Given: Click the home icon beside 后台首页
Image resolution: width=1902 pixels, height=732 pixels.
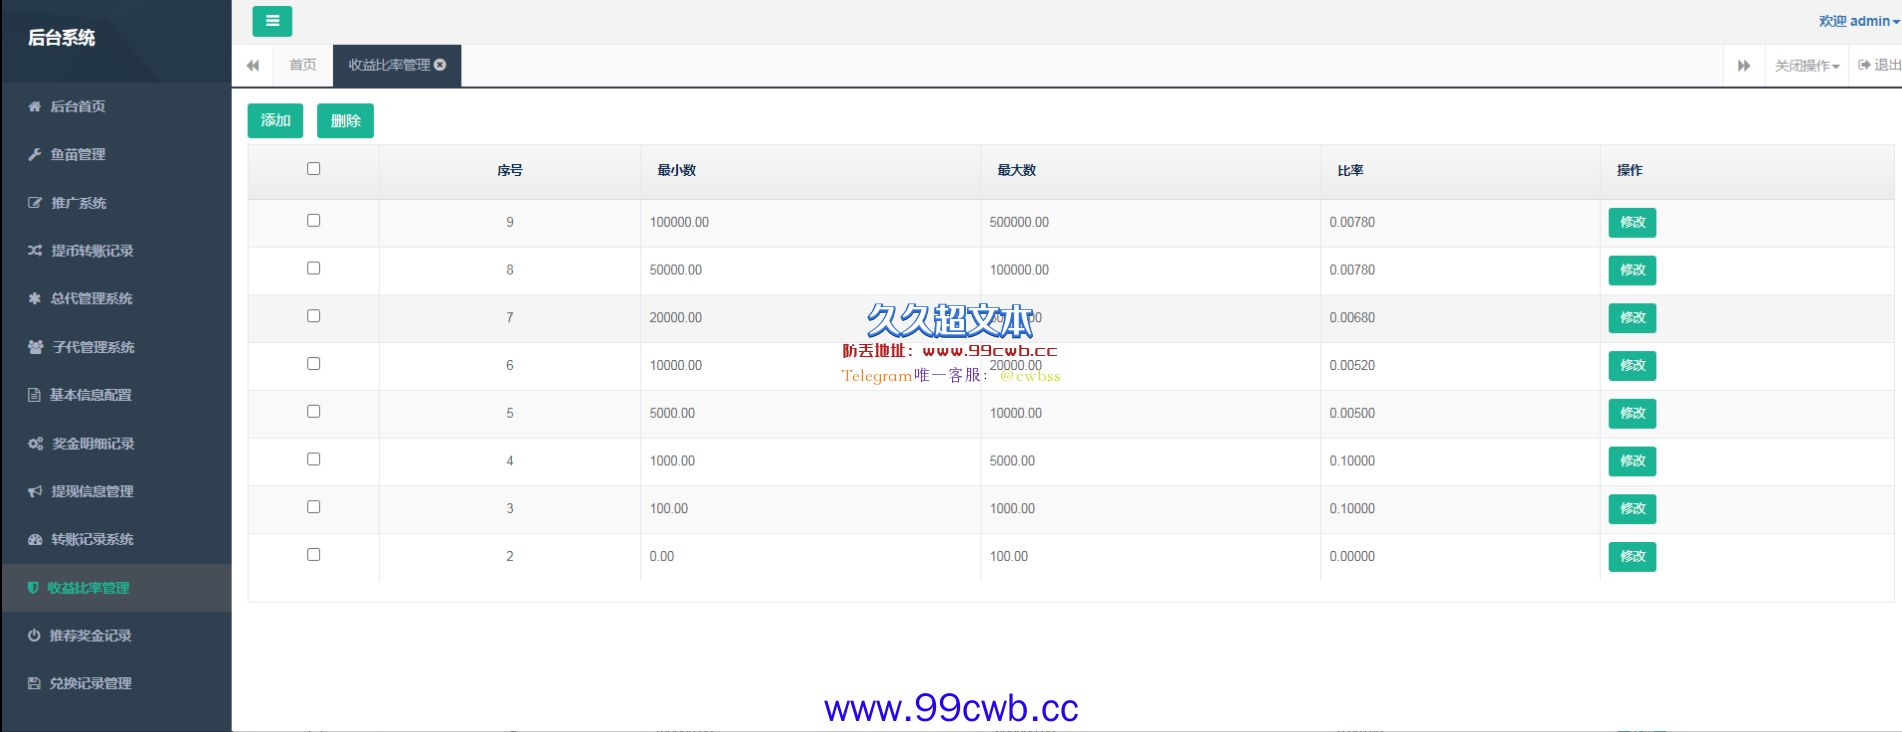Looking at the screenshot, I should 35,106.
